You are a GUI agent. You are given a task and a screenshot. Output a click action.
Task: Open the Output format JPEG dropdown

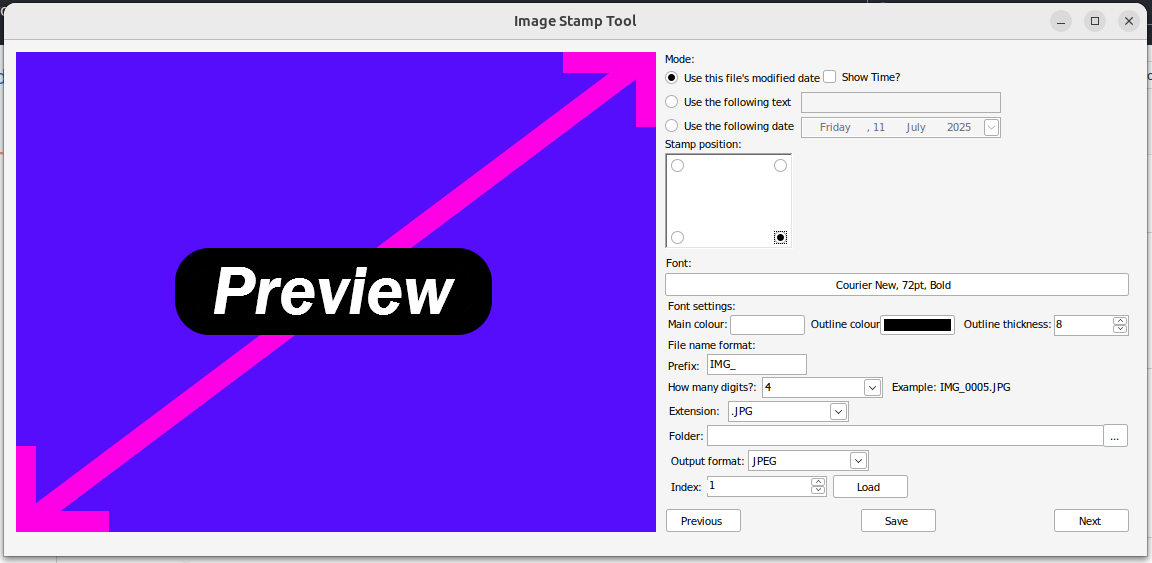(859, 461)
